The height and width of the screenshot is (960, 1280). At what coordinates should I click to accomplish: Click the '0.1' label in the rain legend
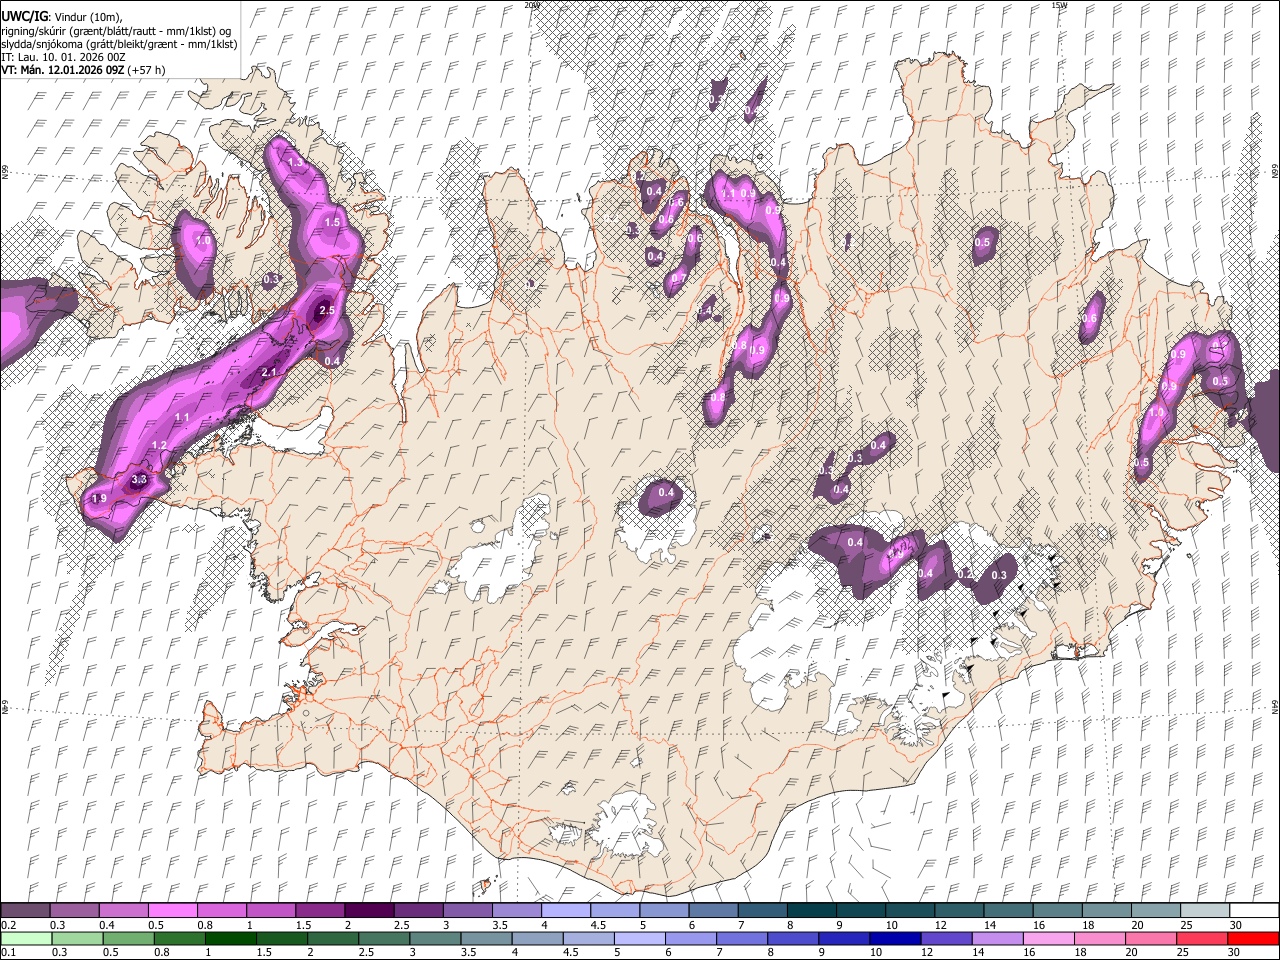coord(7,953)
